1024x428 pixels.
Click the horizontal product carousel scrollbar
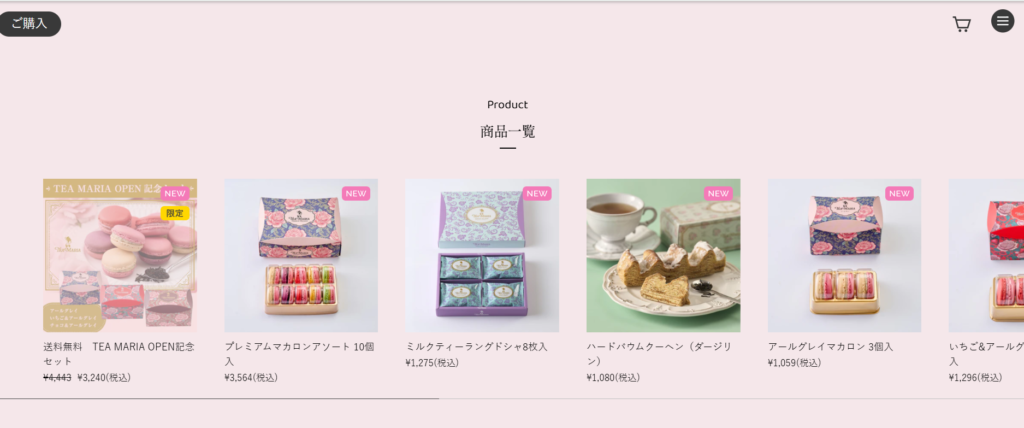[512, 398]
